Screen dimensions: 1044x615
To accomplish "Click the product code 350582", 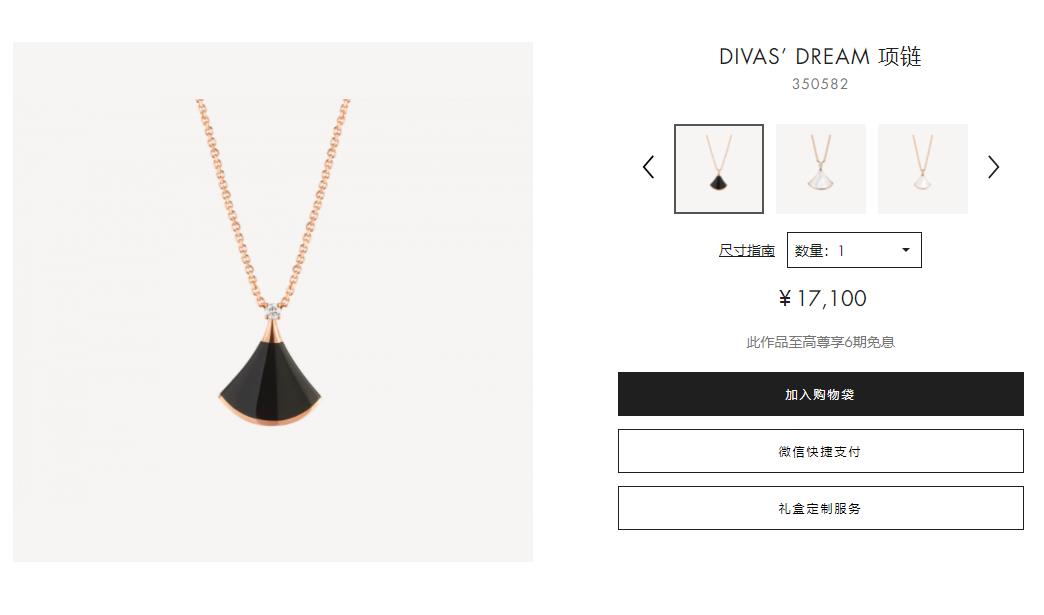I will [820, 84].
